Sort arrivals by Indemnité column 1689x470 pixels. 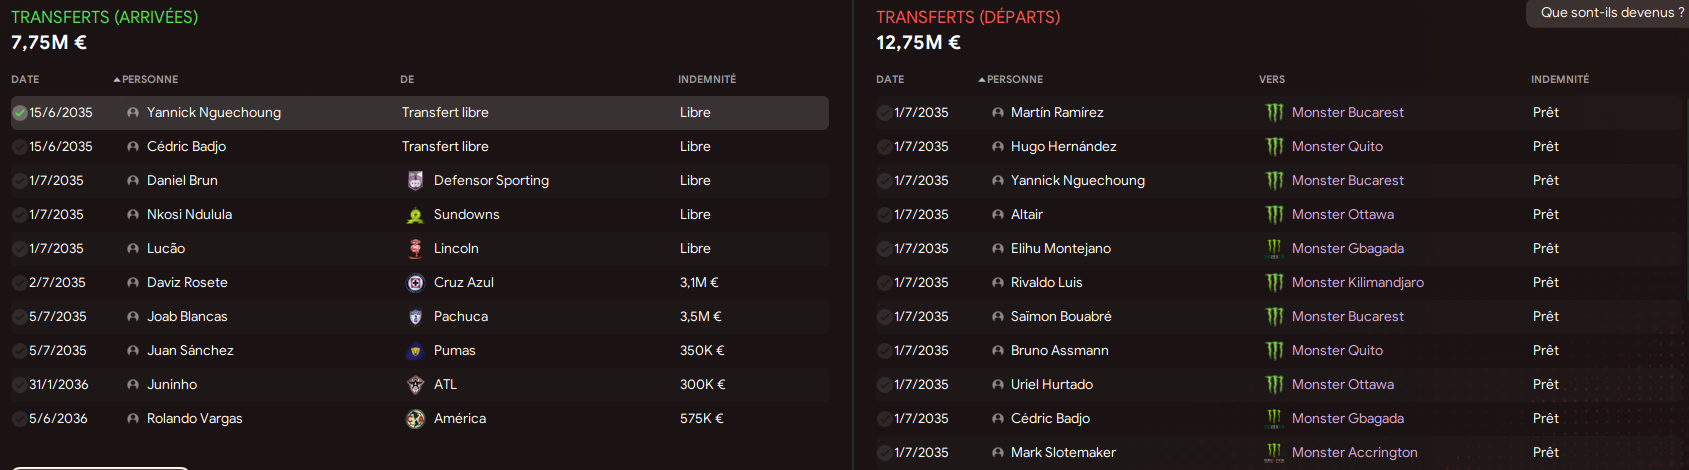click(707, 79)
